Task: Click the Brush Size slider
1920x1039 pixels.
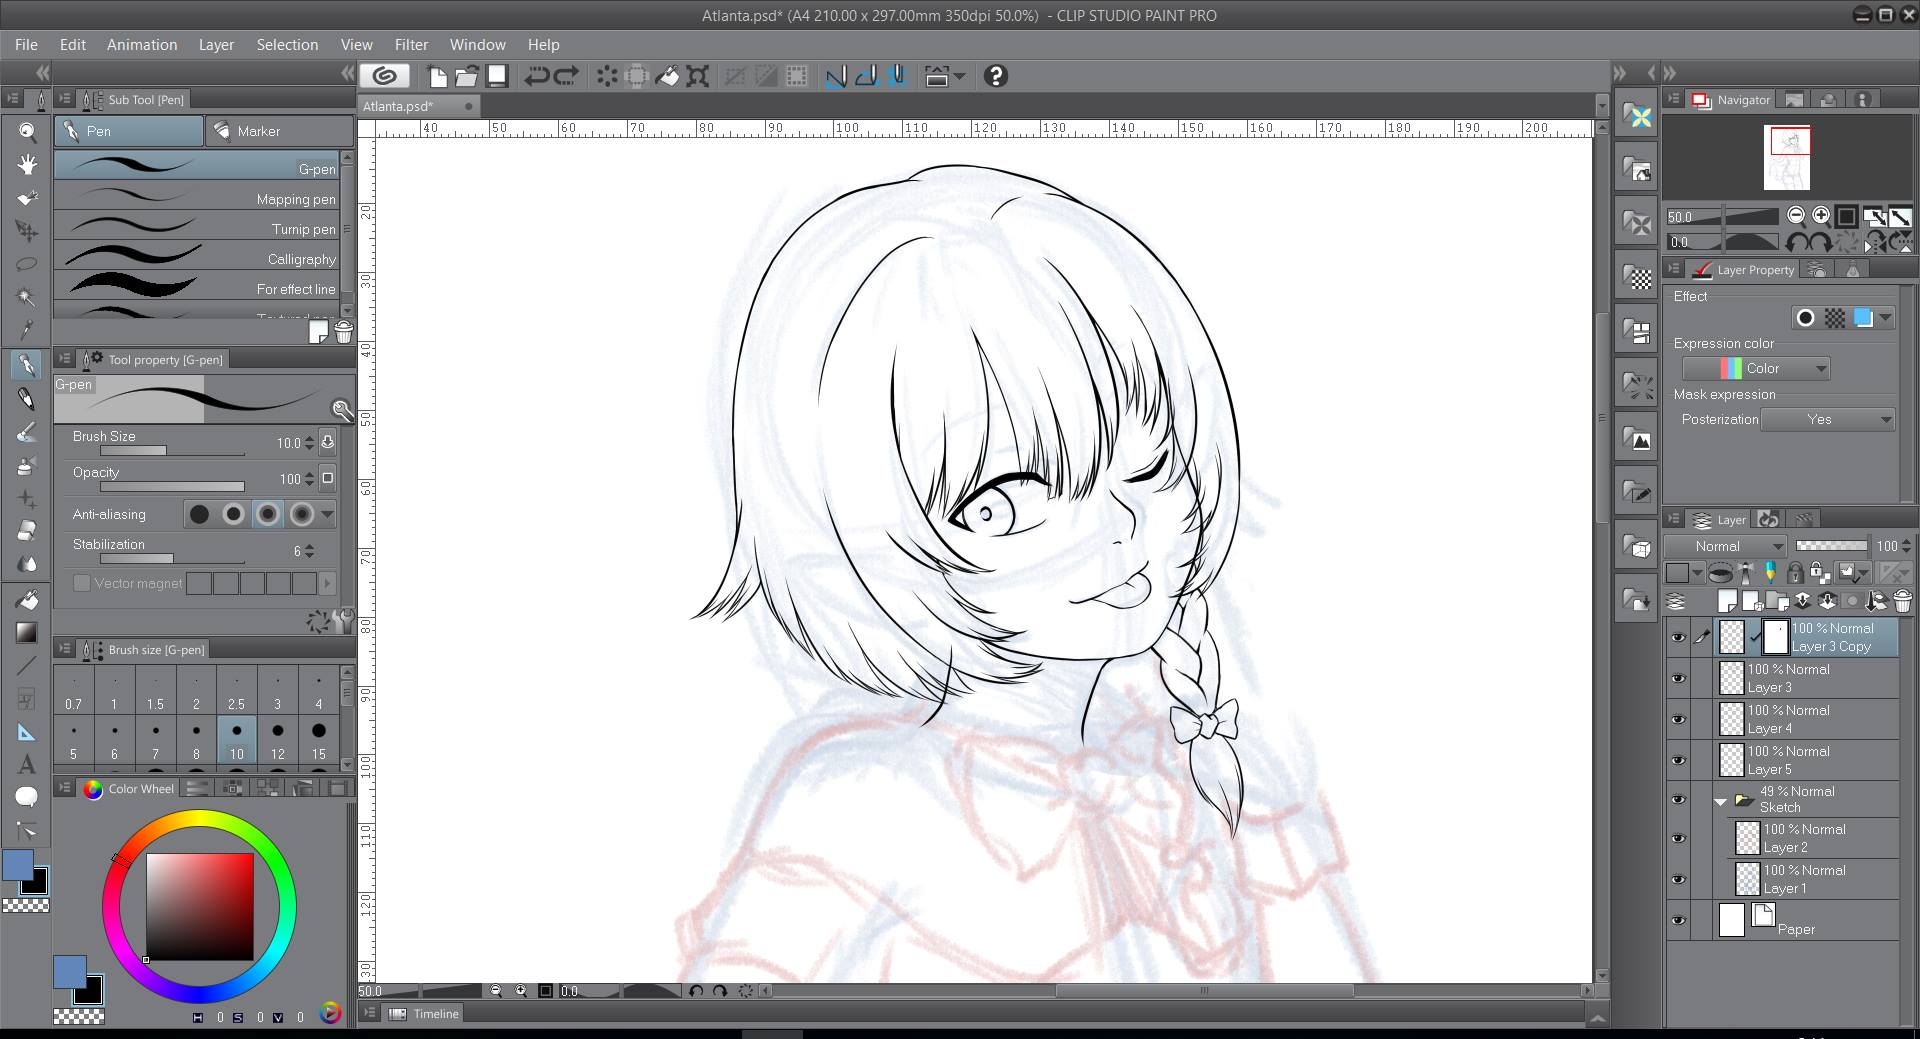Action: click(x=172, y=451)
